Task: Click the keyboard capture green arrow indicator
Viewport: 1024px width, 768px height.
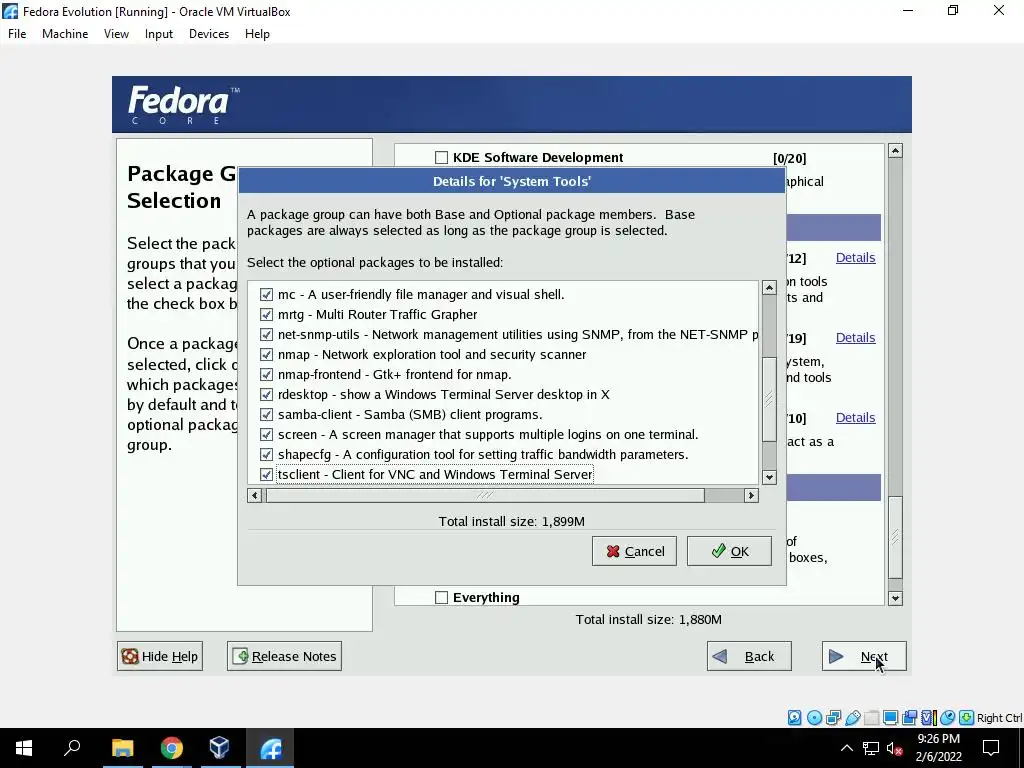Action: coord(967,718)
